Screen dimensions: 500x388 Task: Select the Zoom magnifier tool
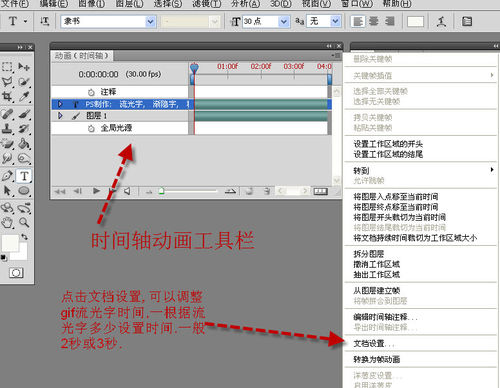(24, 222)
